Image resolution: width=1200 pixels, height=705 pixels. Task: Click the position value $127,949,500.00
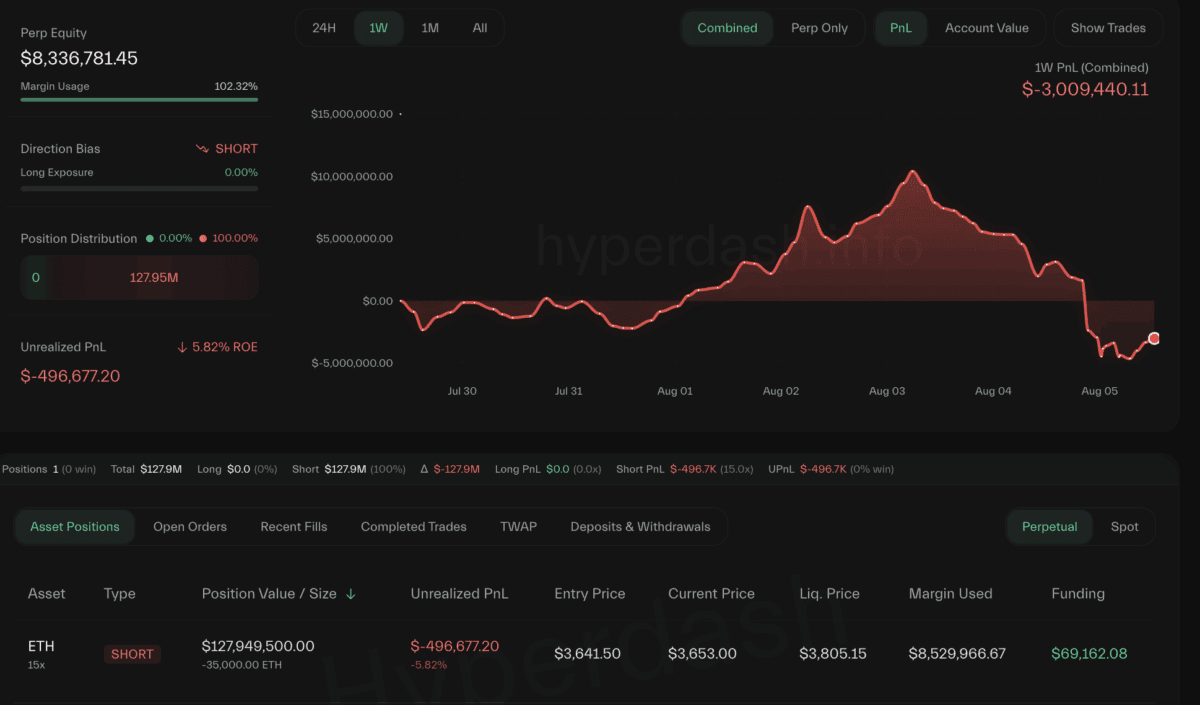tap(258, 646)
